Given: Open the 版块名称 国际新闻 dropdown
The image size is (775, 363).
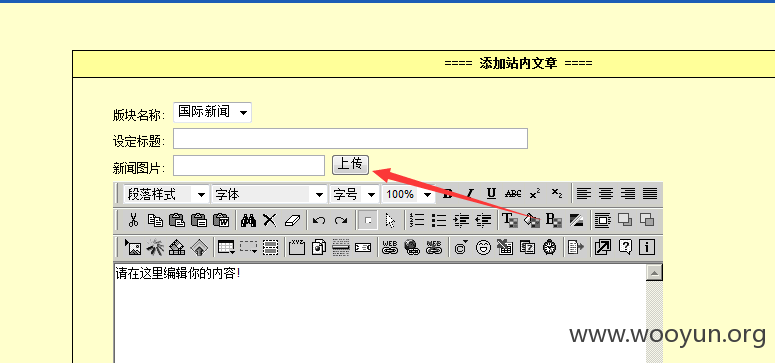Looking at the screenshot, I should click(x=212, y=112).
